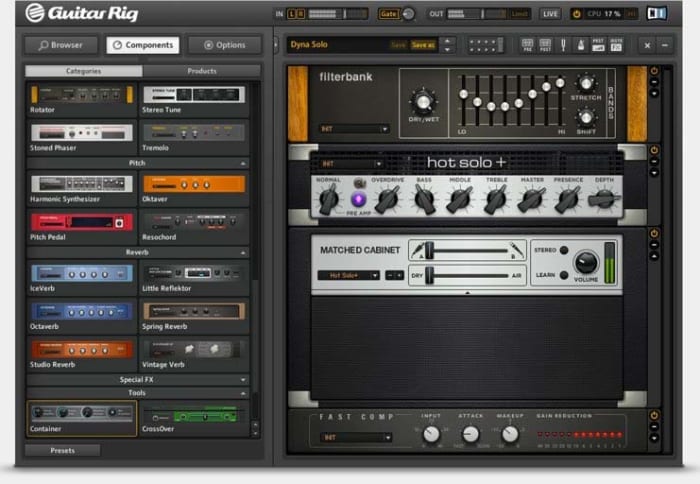This screenshot has width=700, height=484.
Task: Click the metronome icon in toolbar
Action: 579,45
